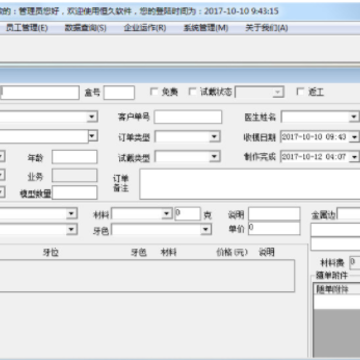Open the dropdown arrow left of 年龄 label

pyautogui.click(x=2, y=156)
